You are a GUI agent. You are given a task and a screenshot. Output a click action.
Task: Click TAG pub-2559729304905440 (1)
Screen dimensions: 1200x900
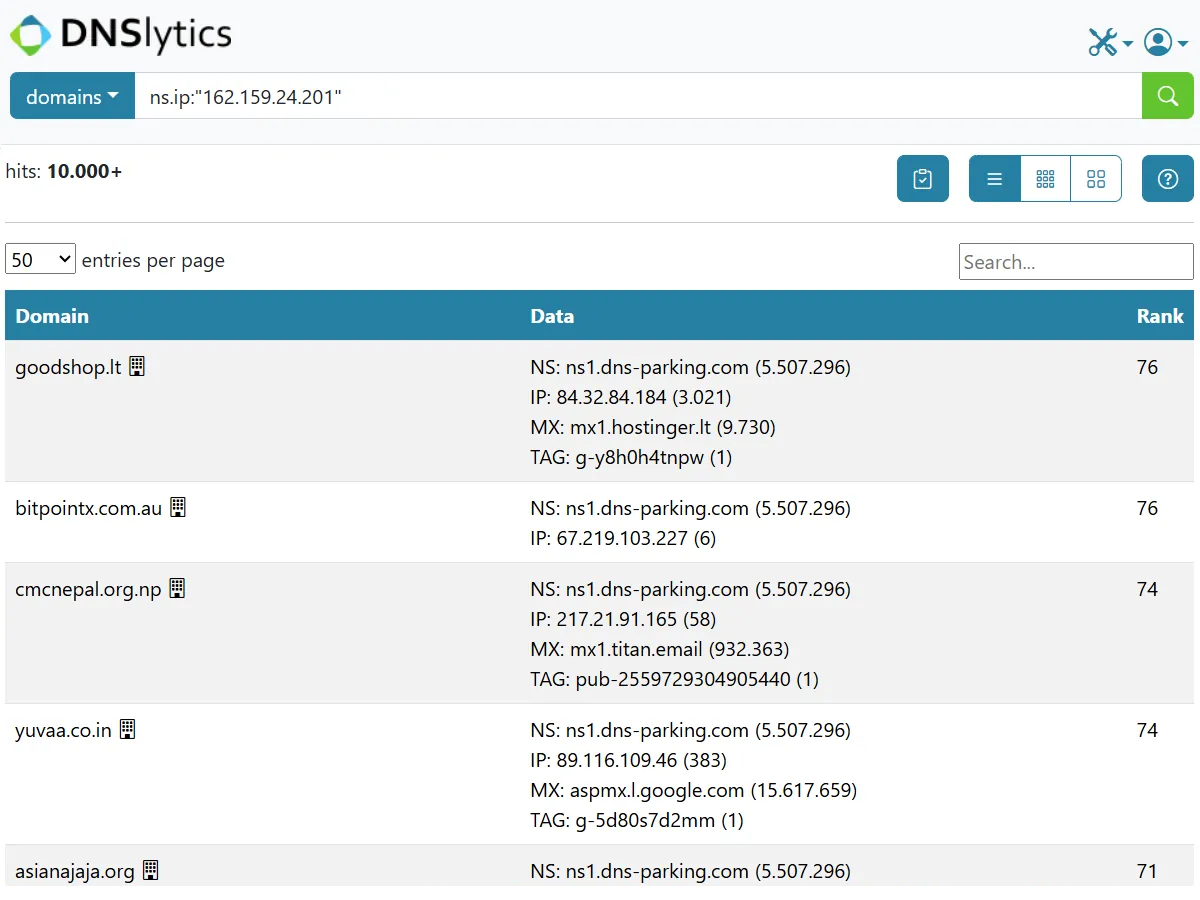[x=674, y=679]
